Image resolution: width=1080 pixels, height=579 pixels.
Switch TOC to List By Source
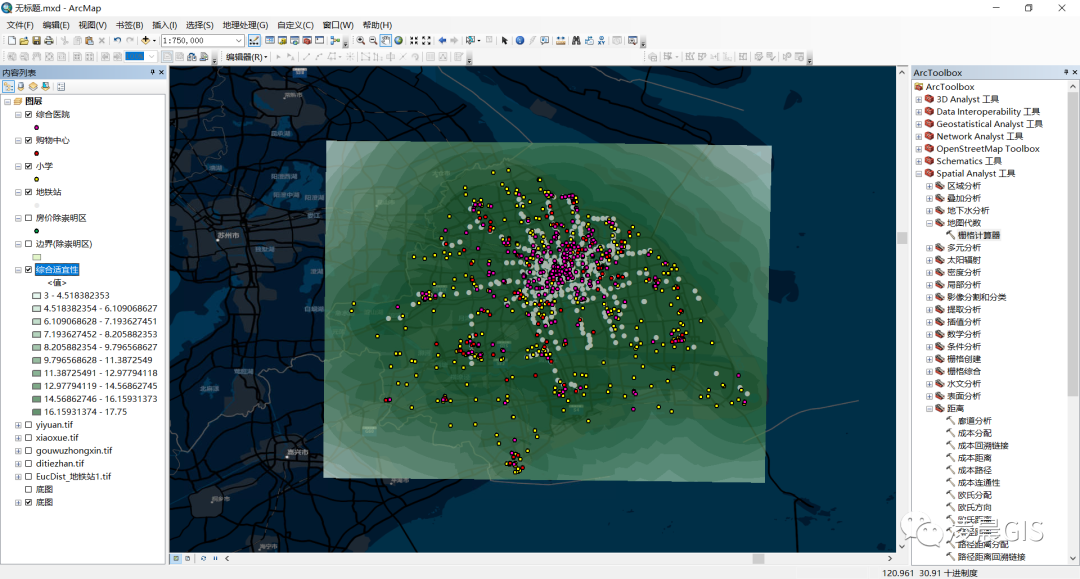21,87
